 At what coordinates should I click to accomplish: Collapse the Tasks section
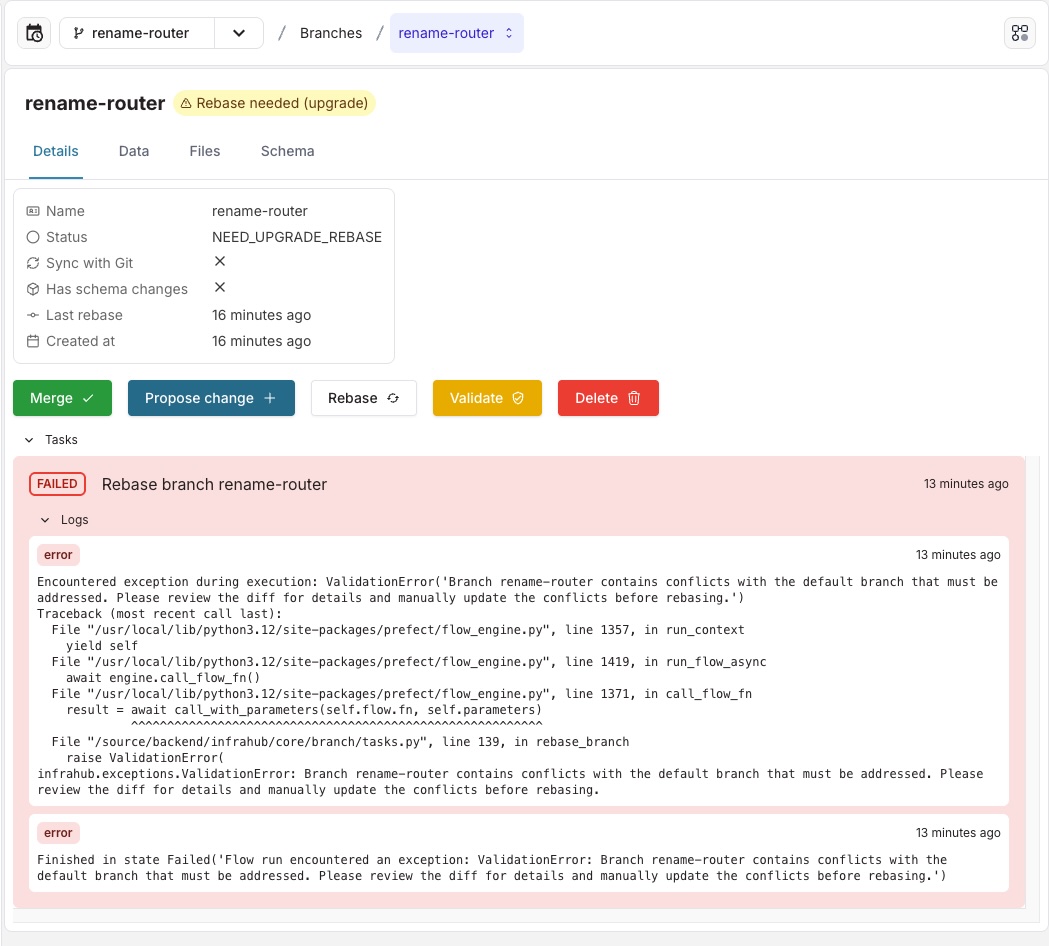(x=28, y=440)
